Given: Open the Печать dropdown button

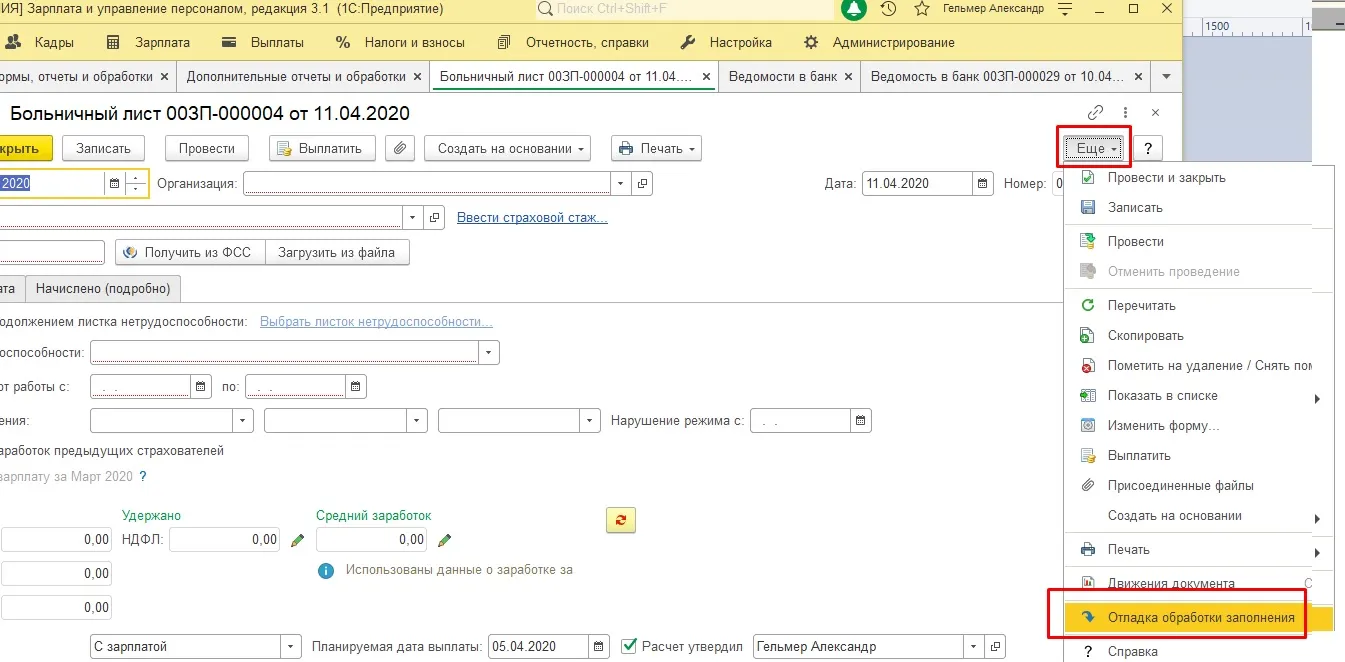Looking at the screenshot, I should [656, 148].
